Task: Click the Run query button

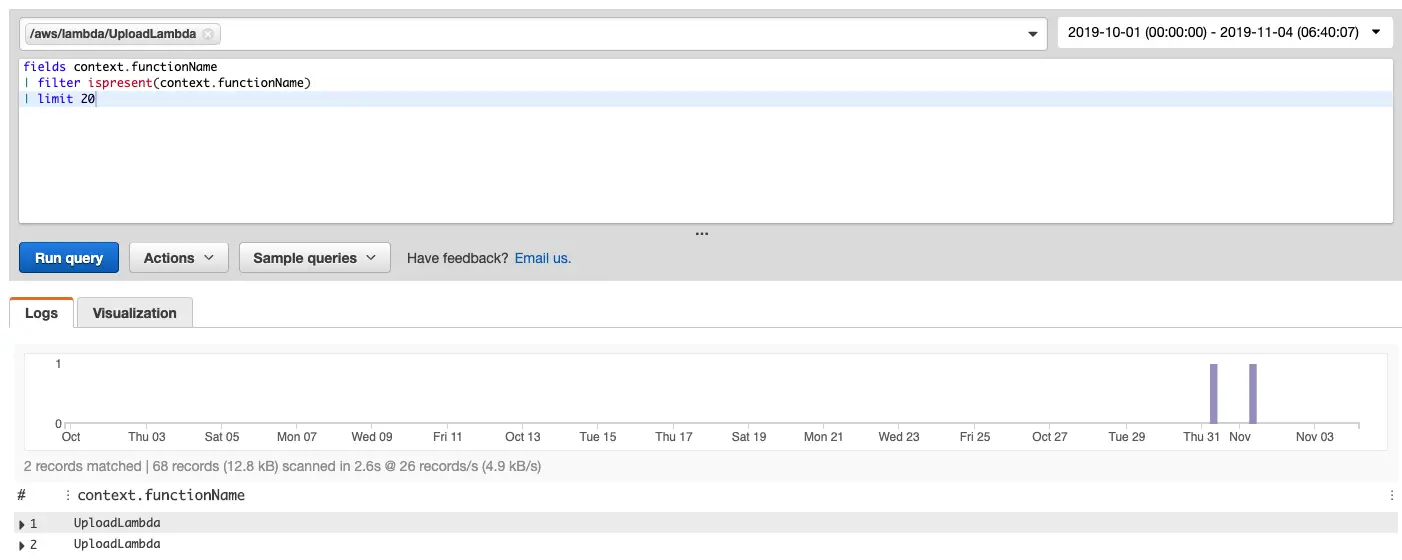Action: pyautogui.click(x=69, y=258)
